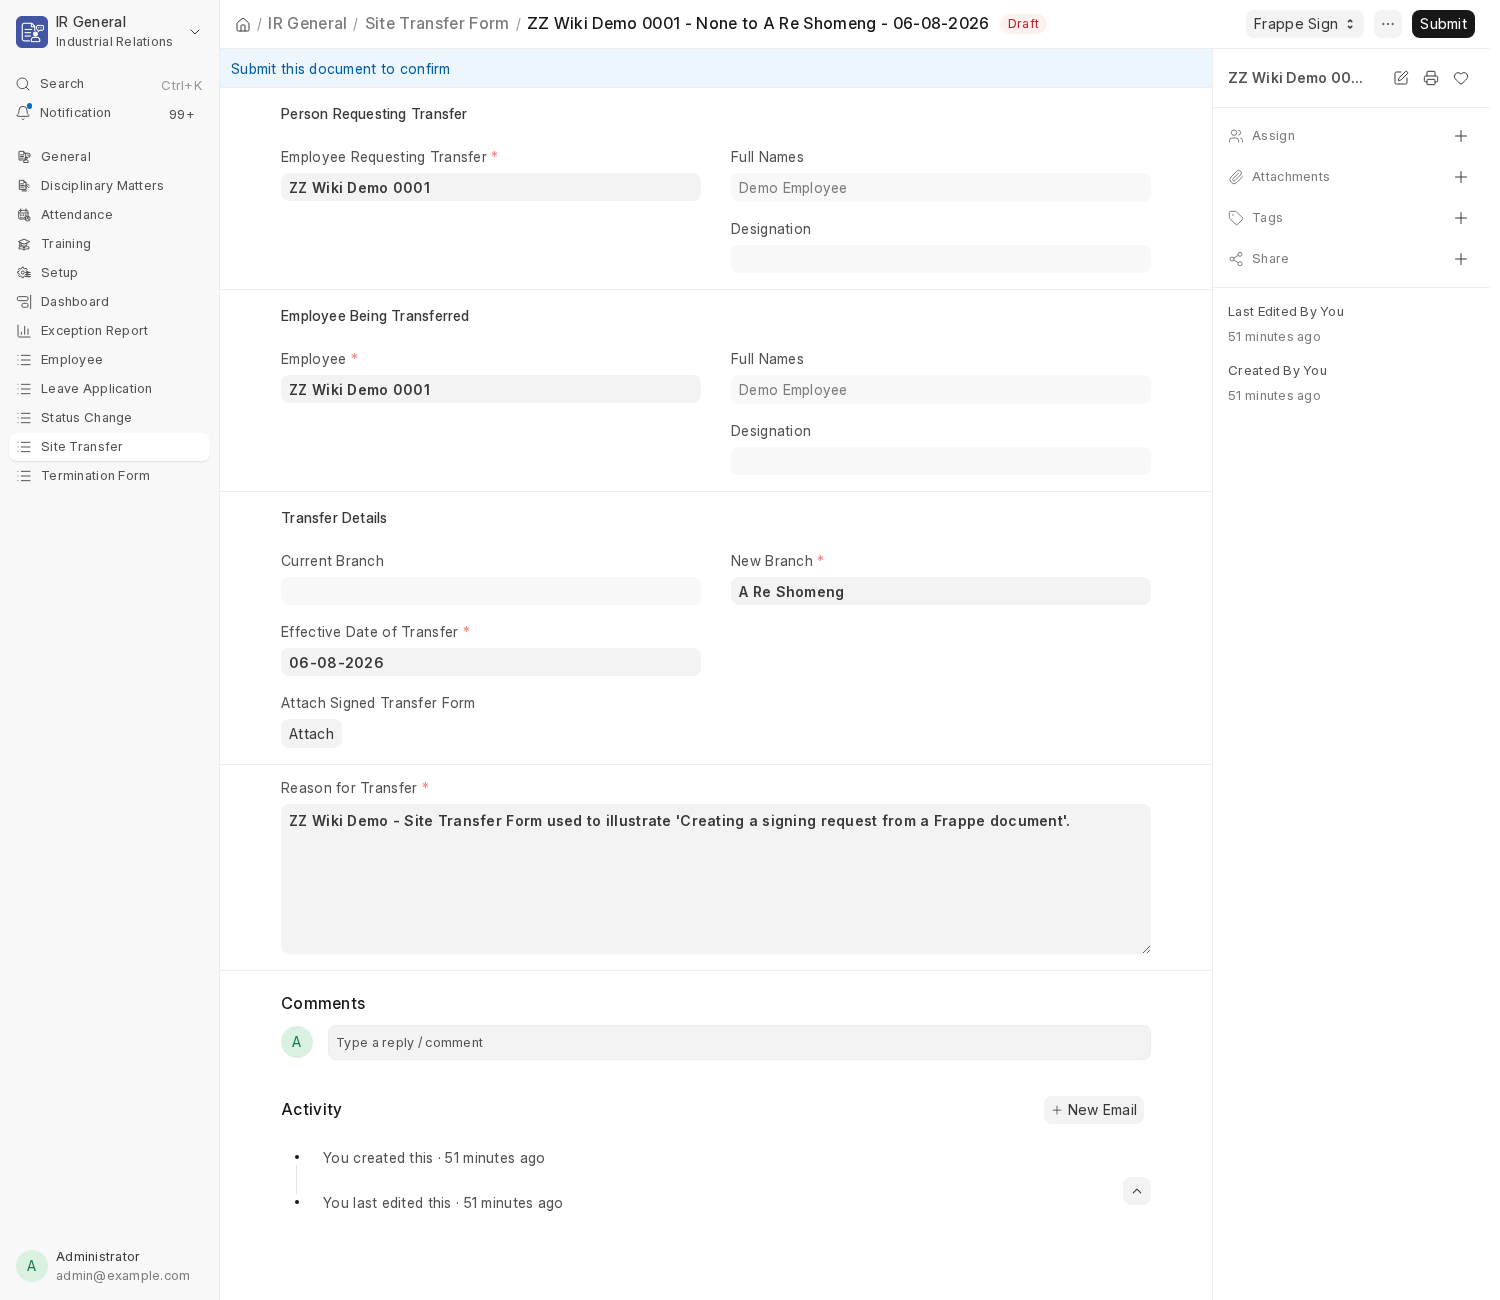1500x1300 pixels.
Task: Click the New Email button
Action: (1094, 1110)
